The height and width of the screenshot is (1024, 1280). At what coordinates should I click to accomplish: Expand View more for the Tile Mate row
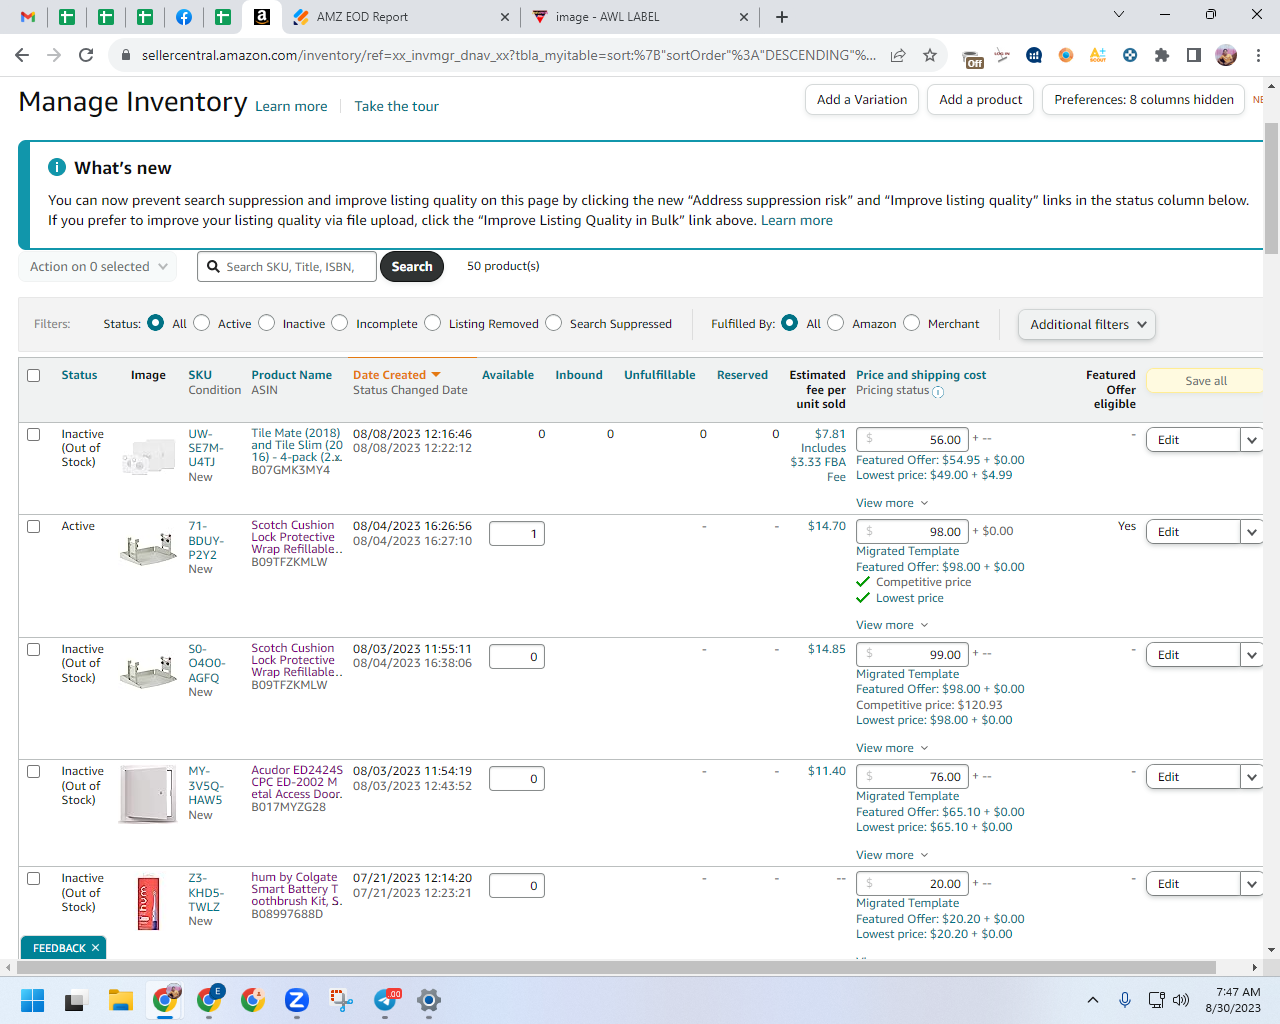click(892, 503)
